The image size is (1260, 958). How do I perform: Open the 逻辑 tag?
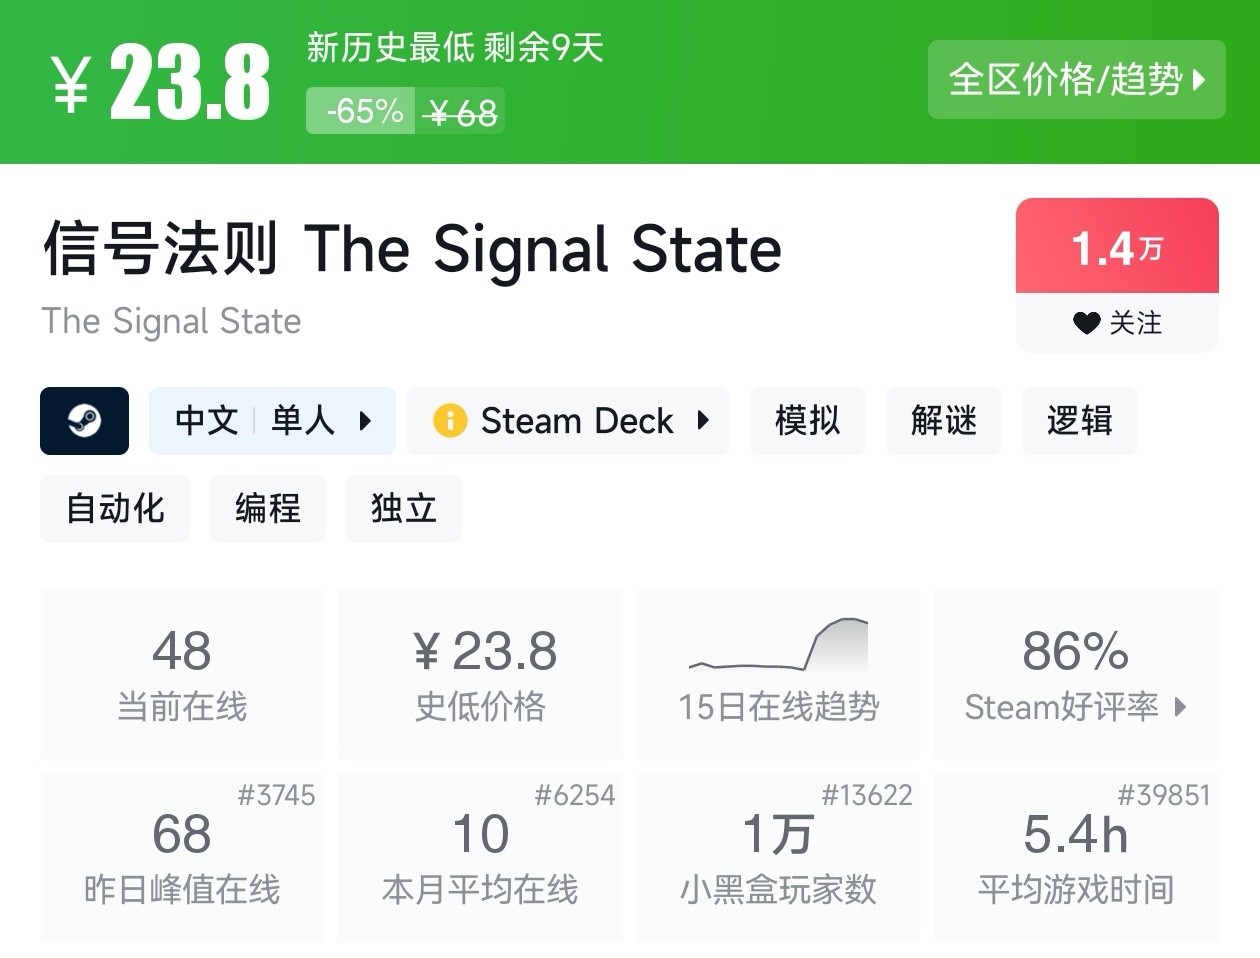click(1079, 421)
